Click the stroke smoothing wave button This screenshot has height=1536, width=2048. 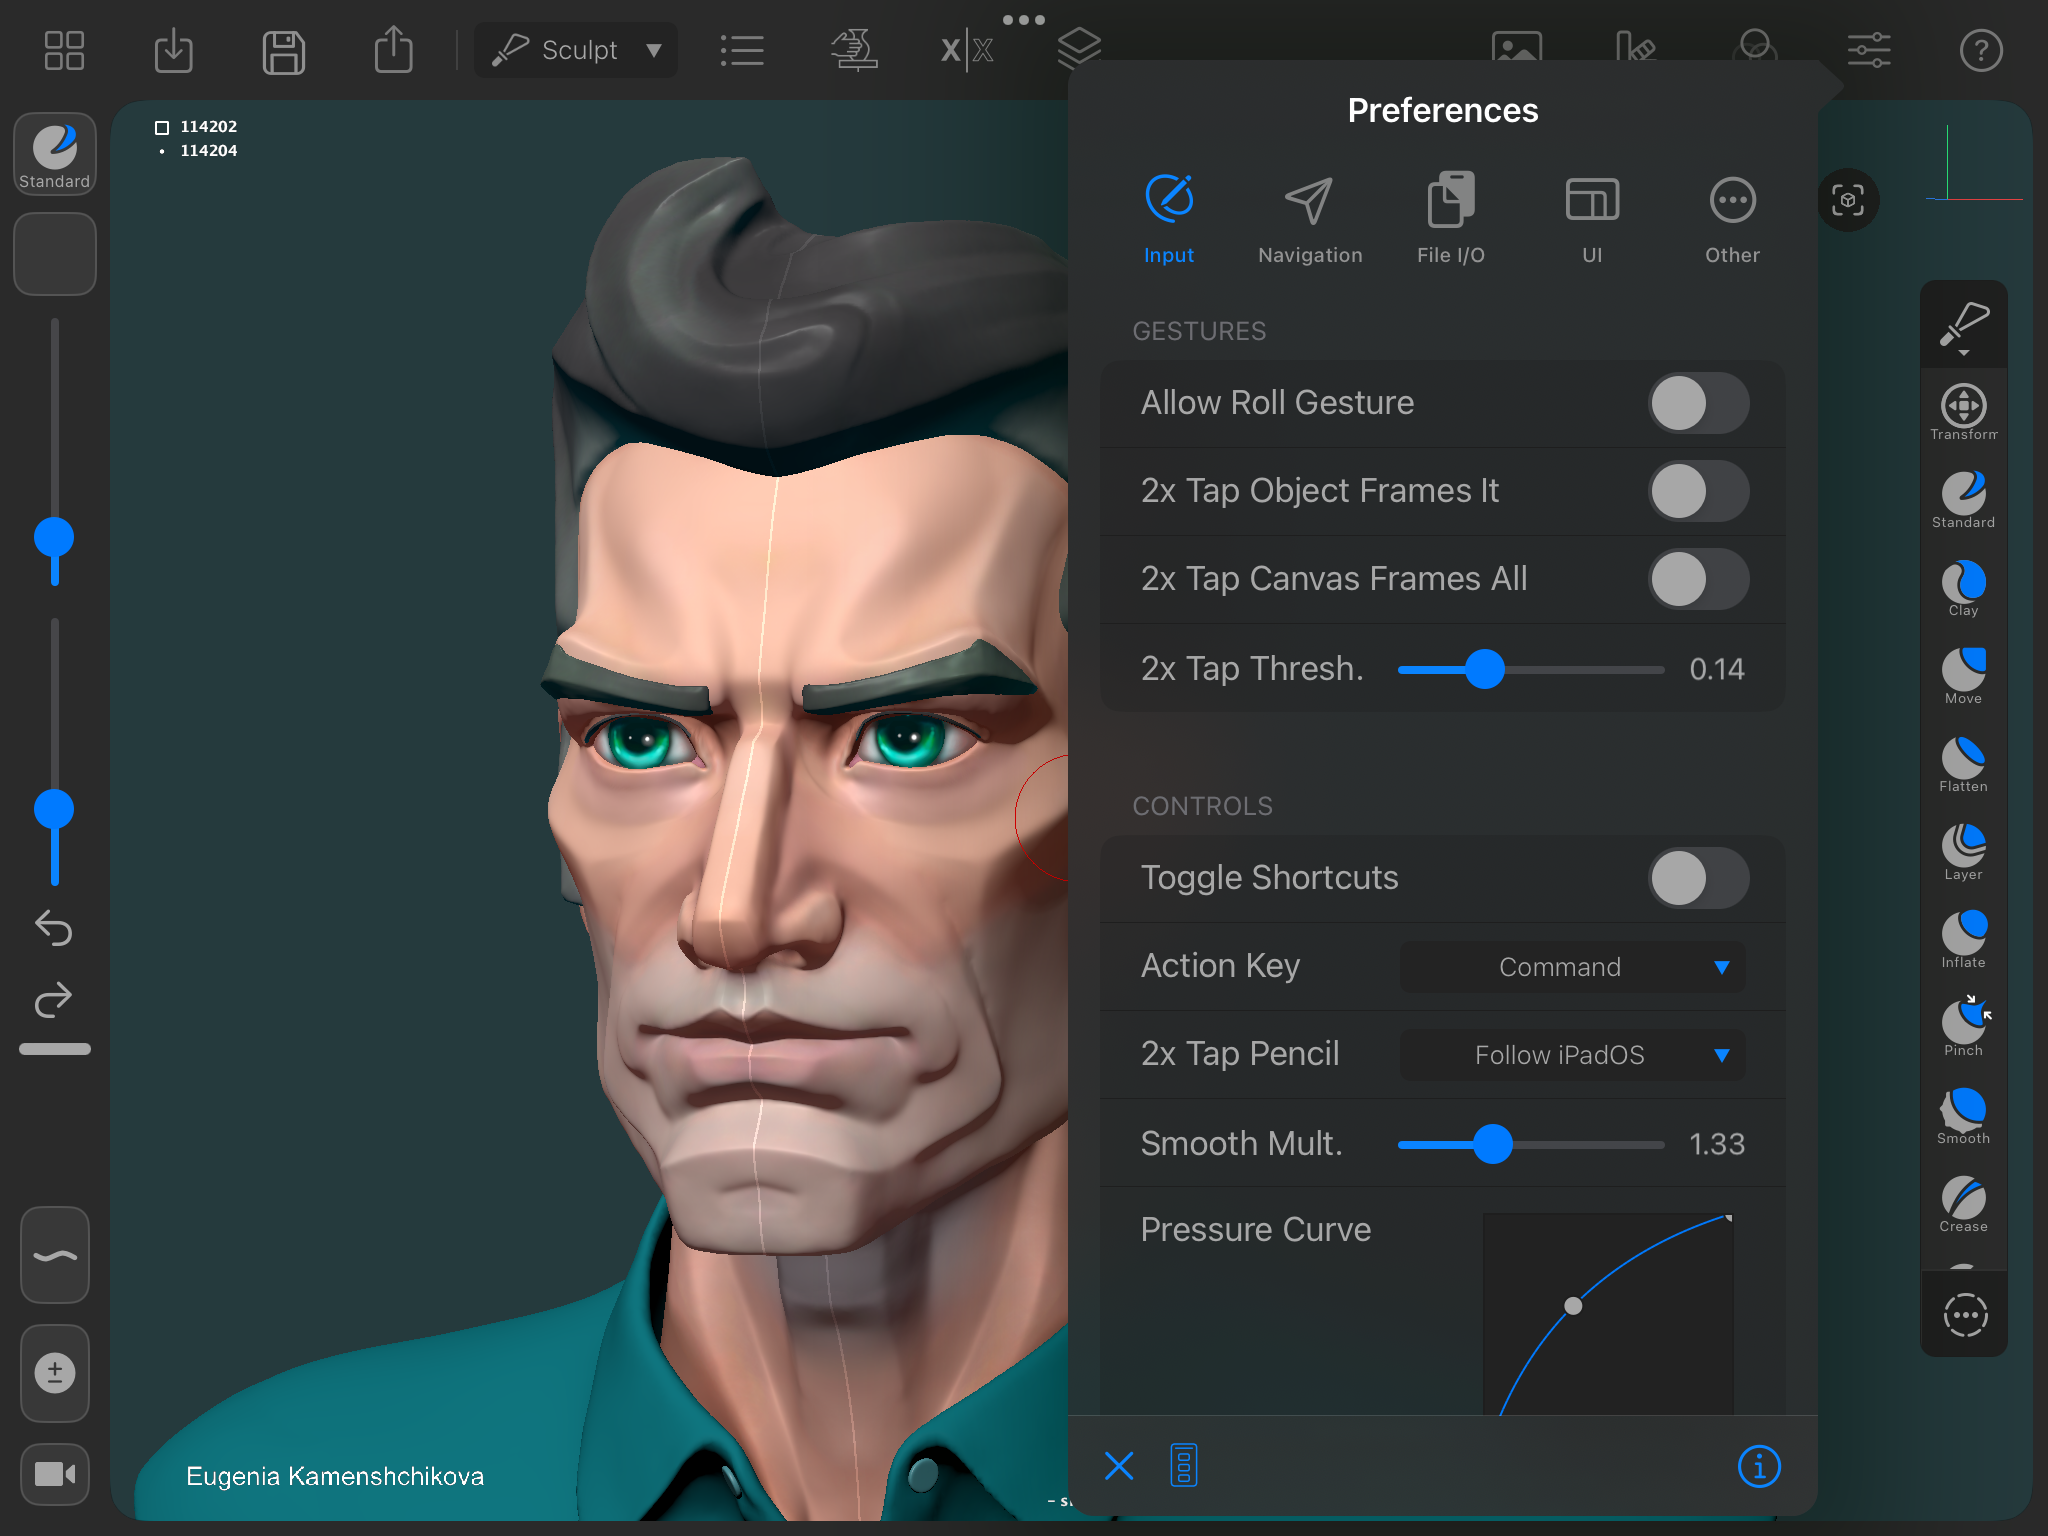click(x=55, y=1256)
